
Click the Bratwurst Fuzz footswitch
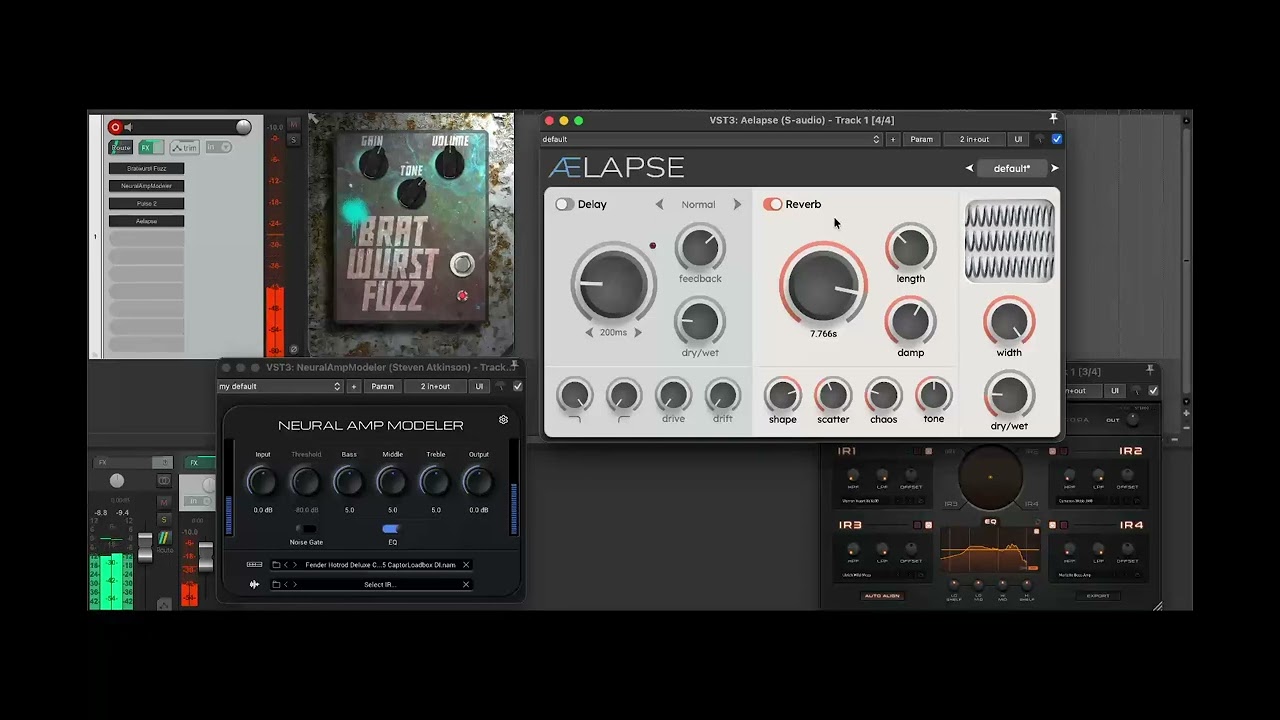[x=461, y=265]
